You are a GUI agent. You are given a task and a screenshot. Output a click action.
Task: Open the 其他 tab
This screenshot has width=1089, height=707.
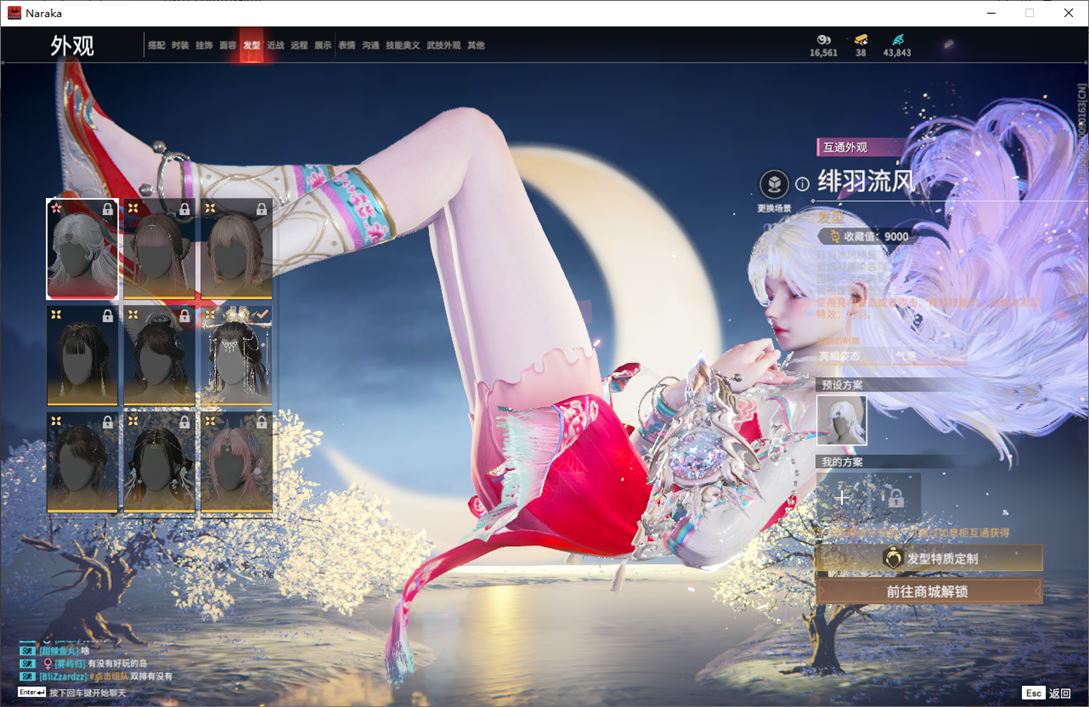click(x=476, y=45)
